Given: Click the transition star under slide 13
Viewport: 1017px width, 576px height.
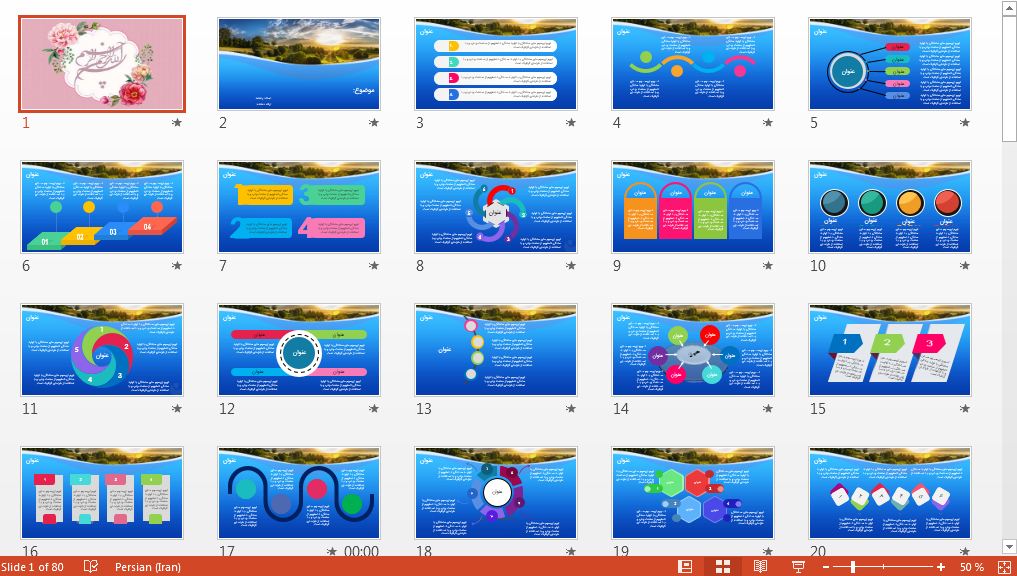Looking at the screenshot, I should (x=571, y=409).
